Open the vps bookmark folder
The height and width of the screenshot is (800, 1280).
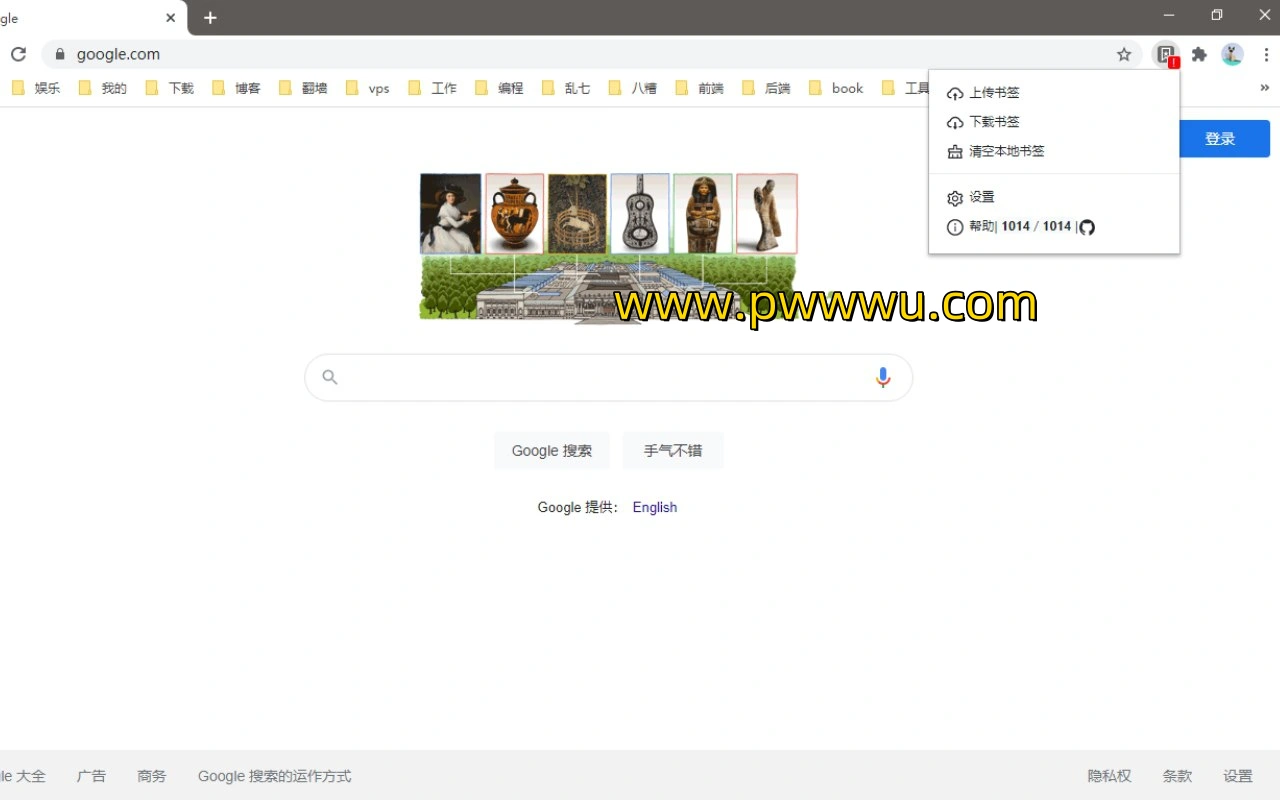point(367,88)
